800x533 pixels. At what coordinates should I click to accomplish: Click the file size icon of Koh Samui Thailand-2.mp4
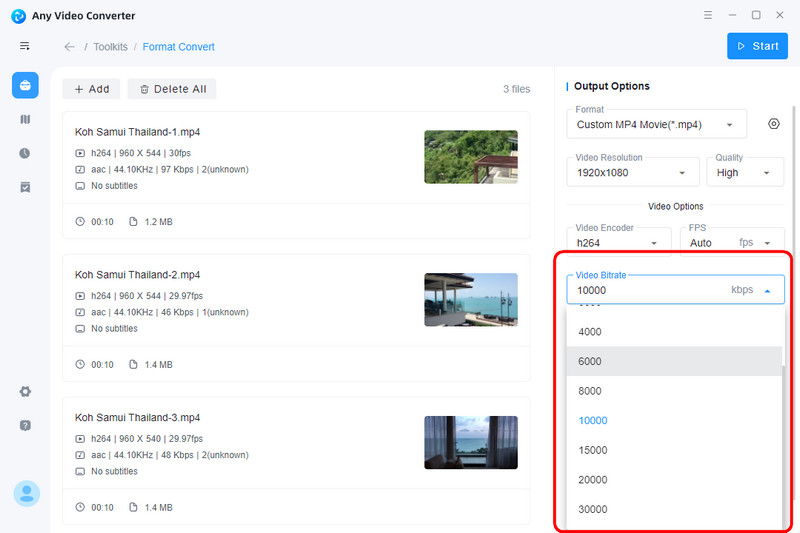tap(133, 364)
